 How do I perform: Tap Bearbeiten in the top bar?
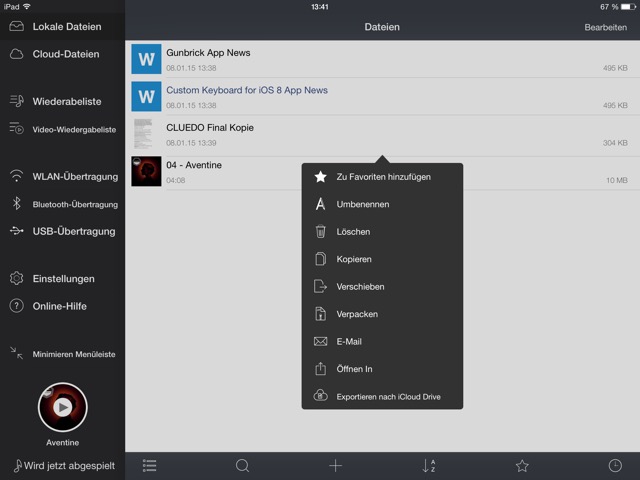(605, 27)
